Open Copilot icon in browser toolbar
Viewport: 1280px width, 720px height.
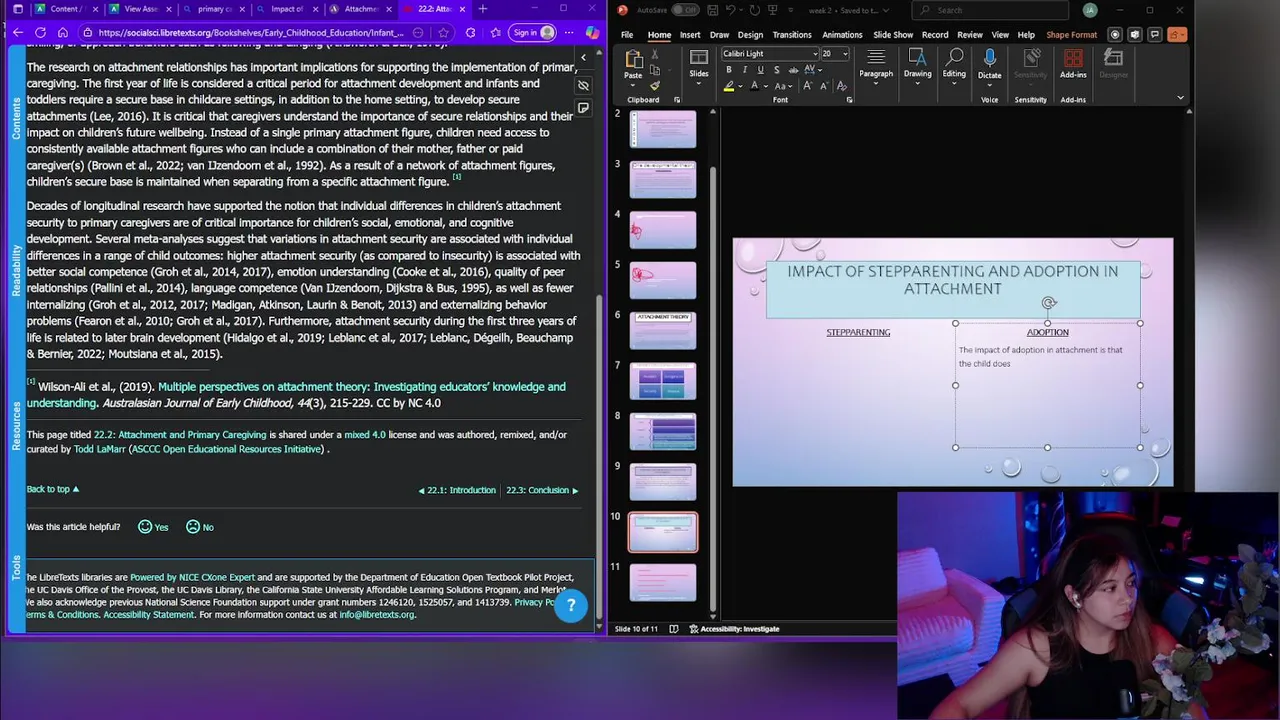click(592, 32)
